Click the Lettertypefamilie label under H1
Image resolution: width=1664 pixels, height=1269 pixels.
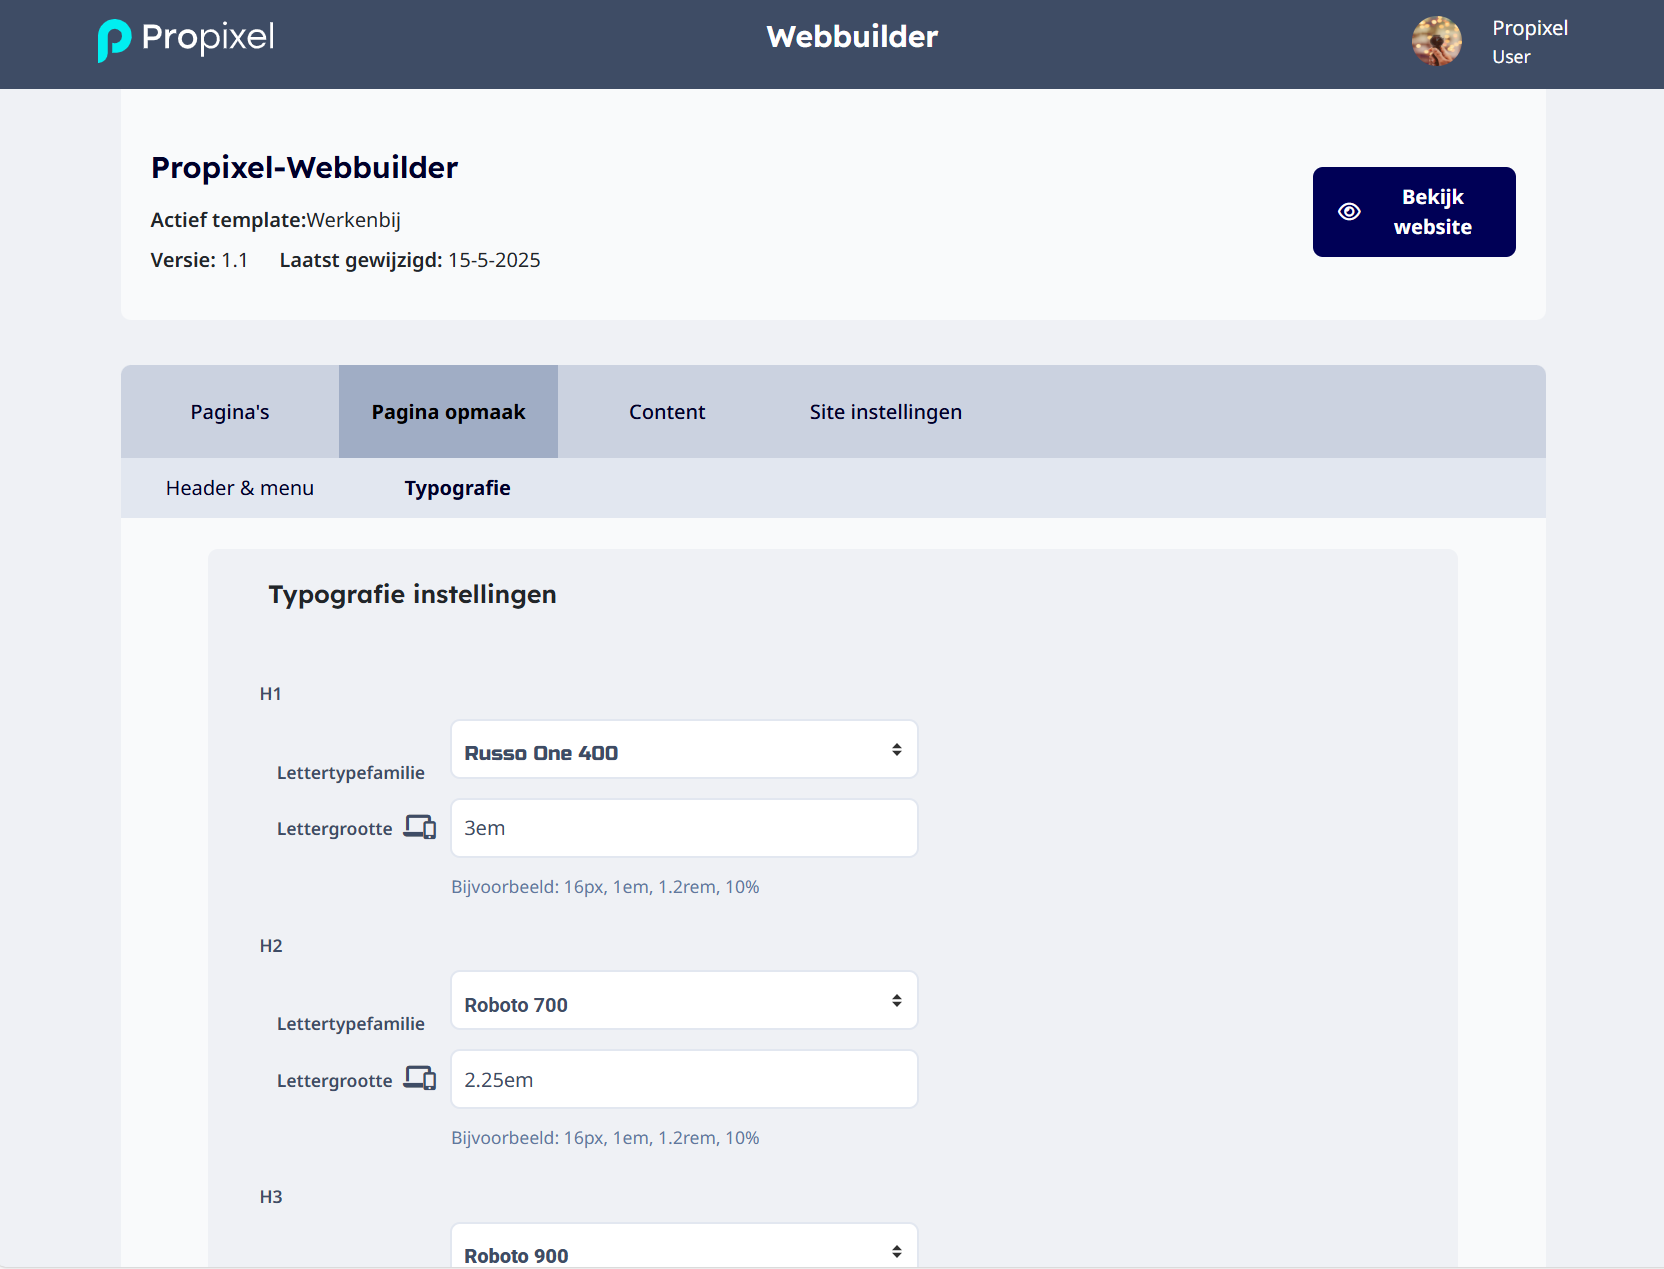coord(351,773)
